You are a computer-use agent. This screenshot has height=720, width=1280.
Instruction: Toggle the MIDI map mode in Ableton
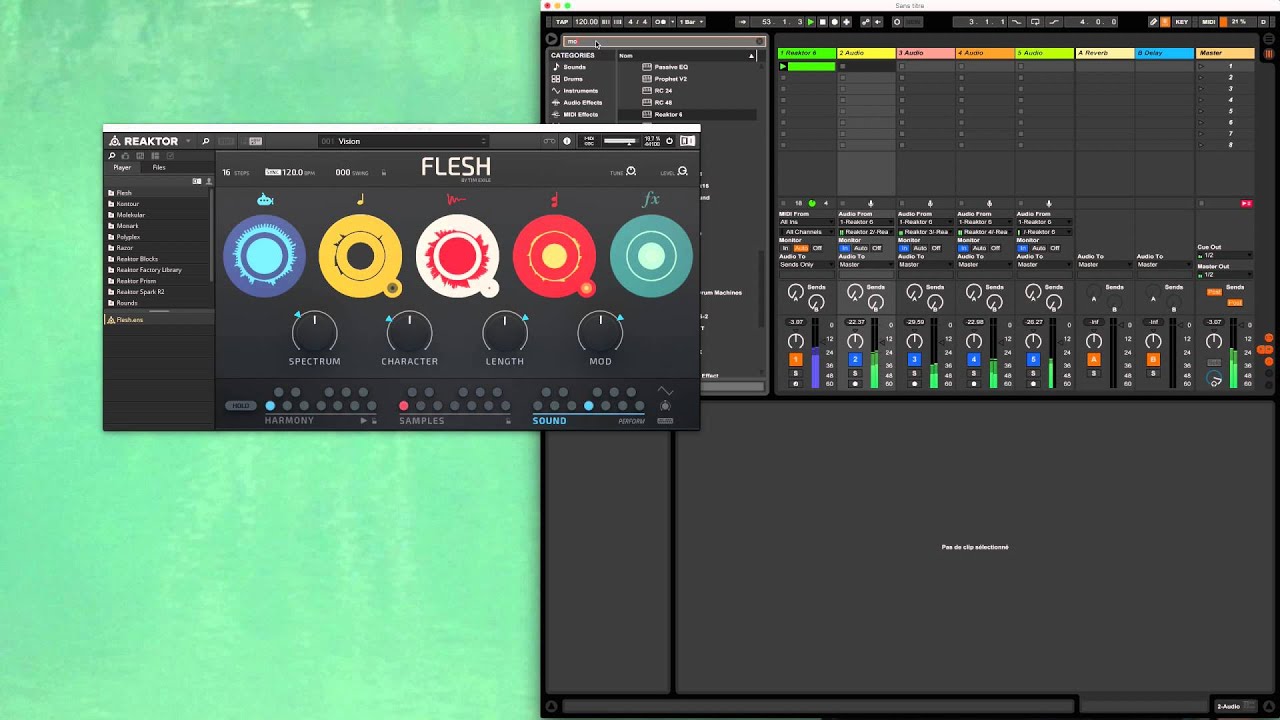point(1208,21)
